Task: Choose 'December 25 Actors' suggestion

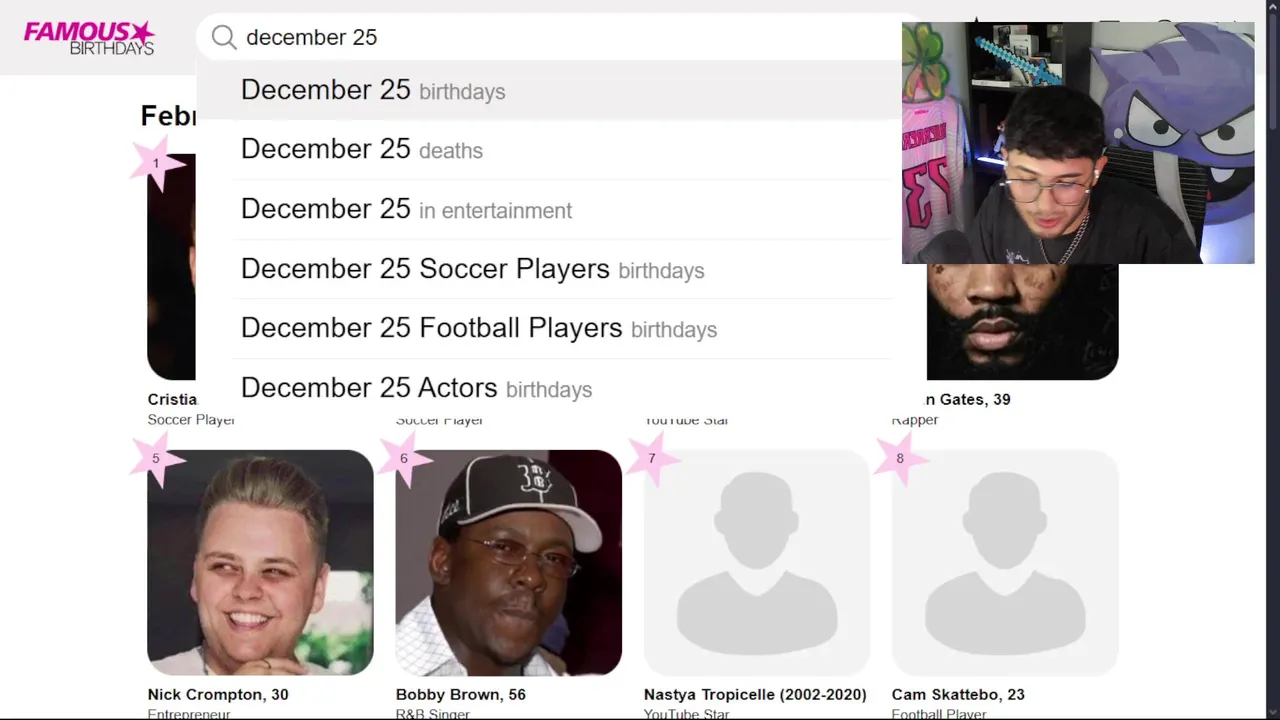Action: pyautogui.click(x=416, y=388)
